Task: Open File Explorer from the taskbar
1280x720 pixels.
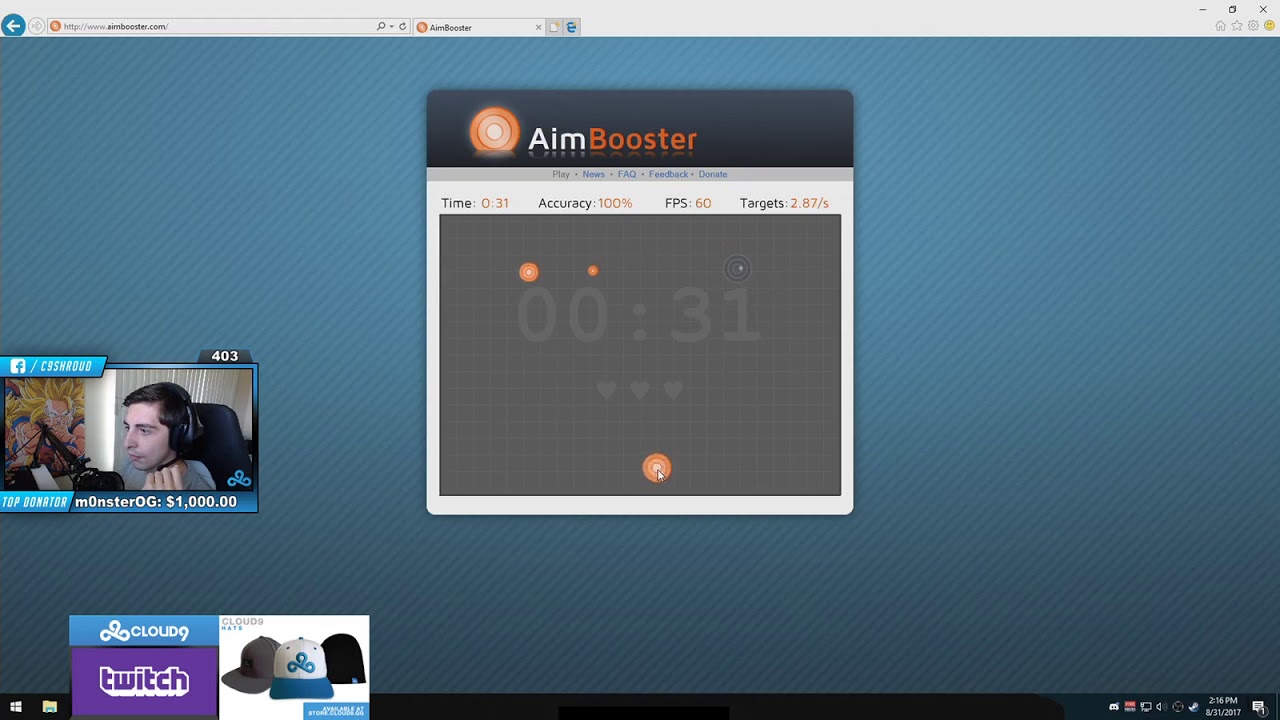Action: coord(50,707)
